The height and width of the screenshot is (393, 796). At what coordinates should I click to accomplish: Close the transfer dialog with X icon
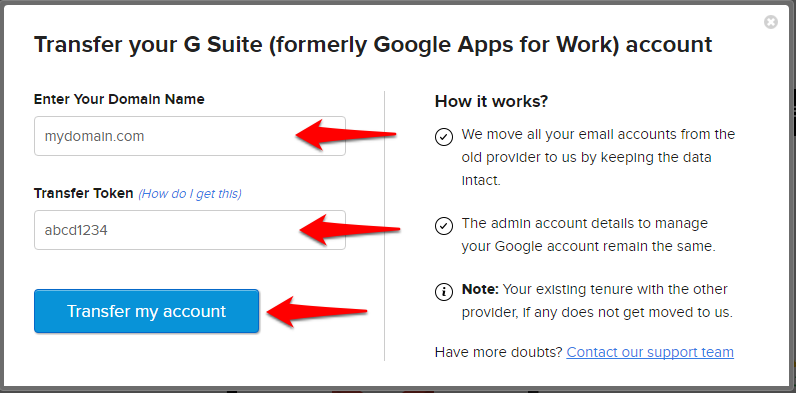(771, 22)
